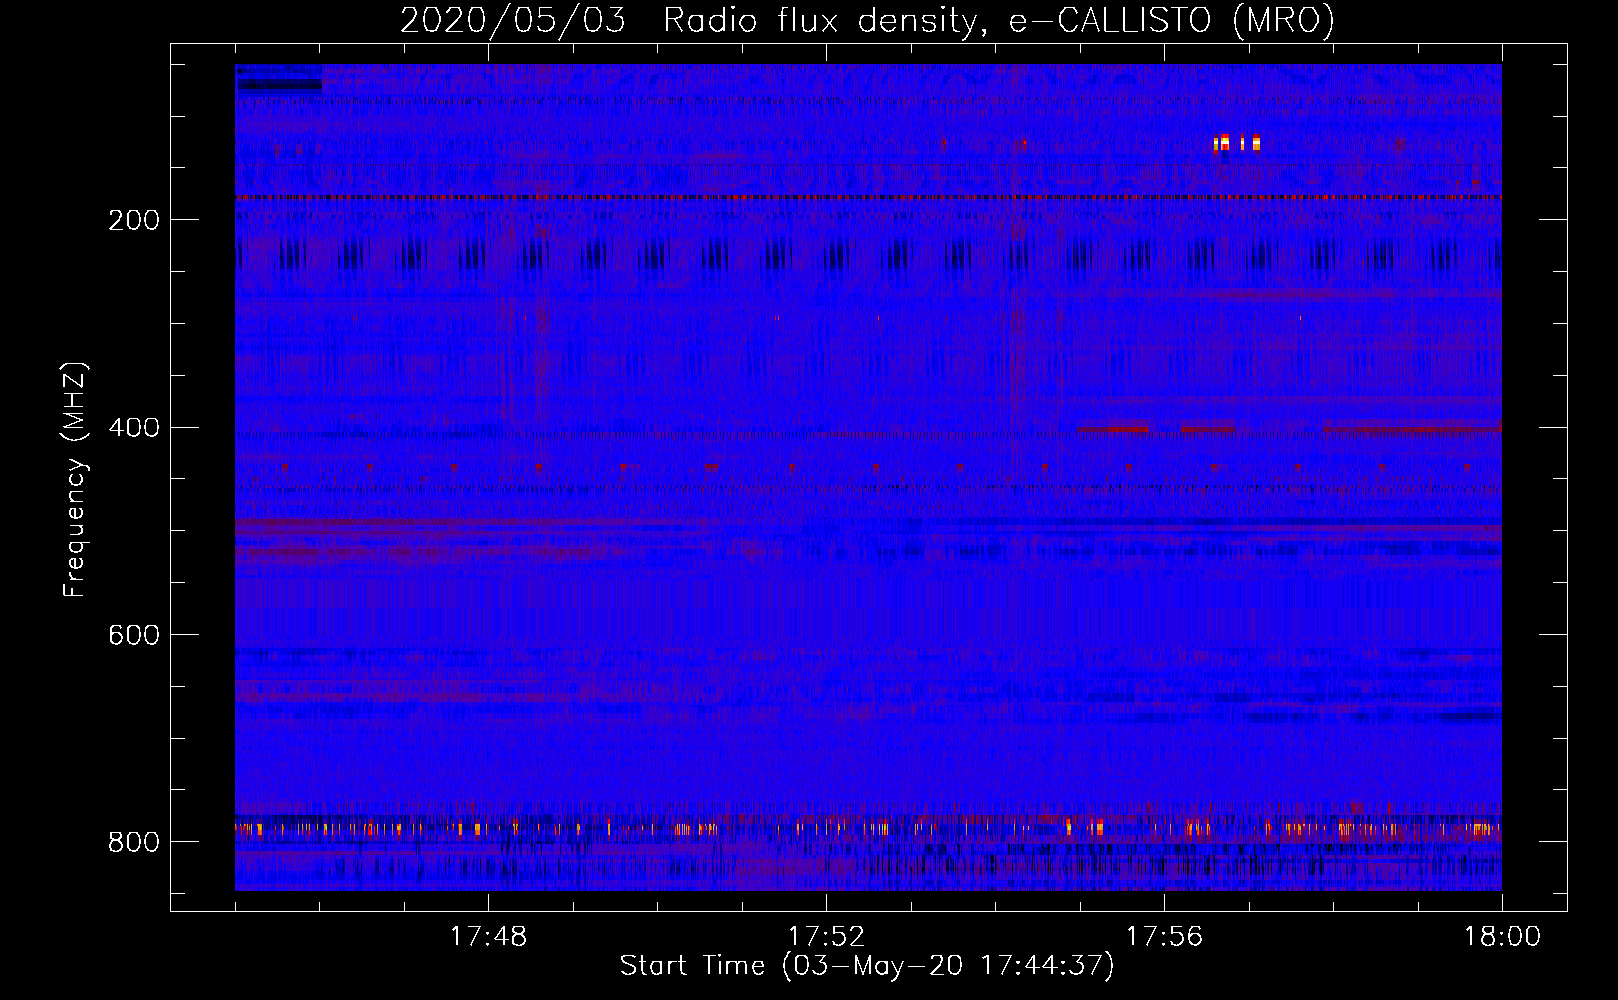
Task: Click the bright yellow-white burst near 17:57
Action: click(1237, 143)
